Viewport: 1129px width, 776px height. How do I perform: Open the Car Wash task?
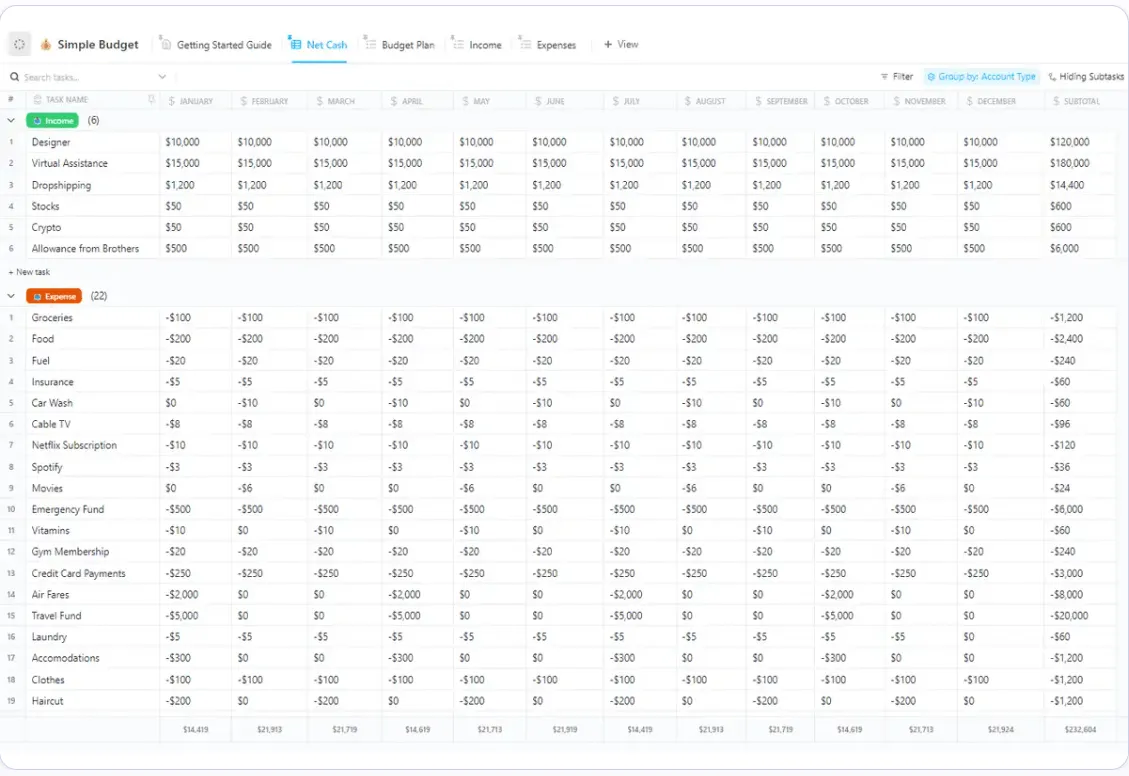pos(52,402)
